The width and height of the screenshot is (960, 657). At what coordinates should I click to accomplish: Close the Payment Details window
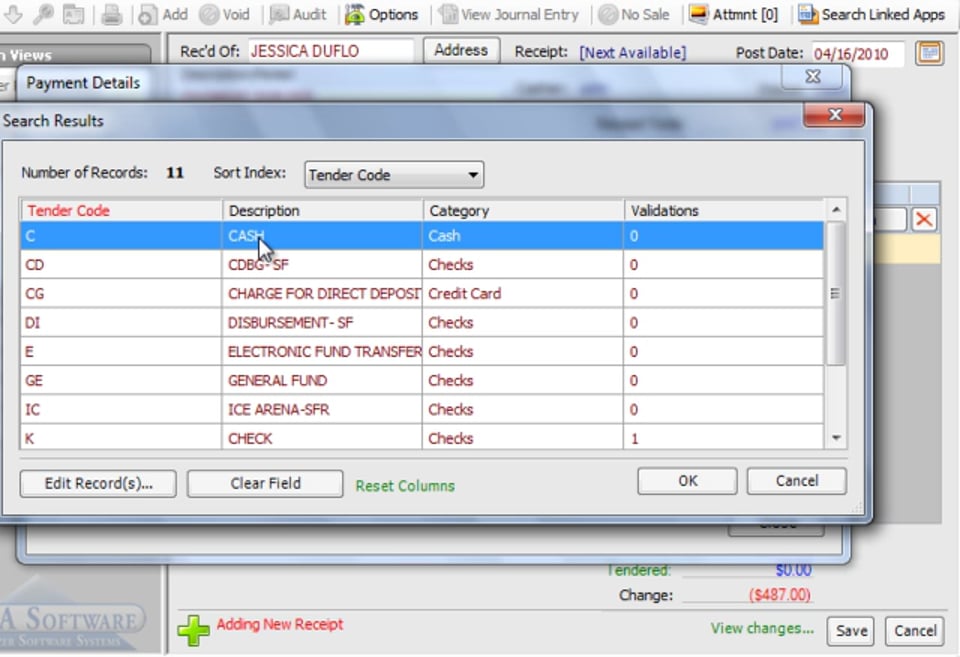click(x=812, y=77)
